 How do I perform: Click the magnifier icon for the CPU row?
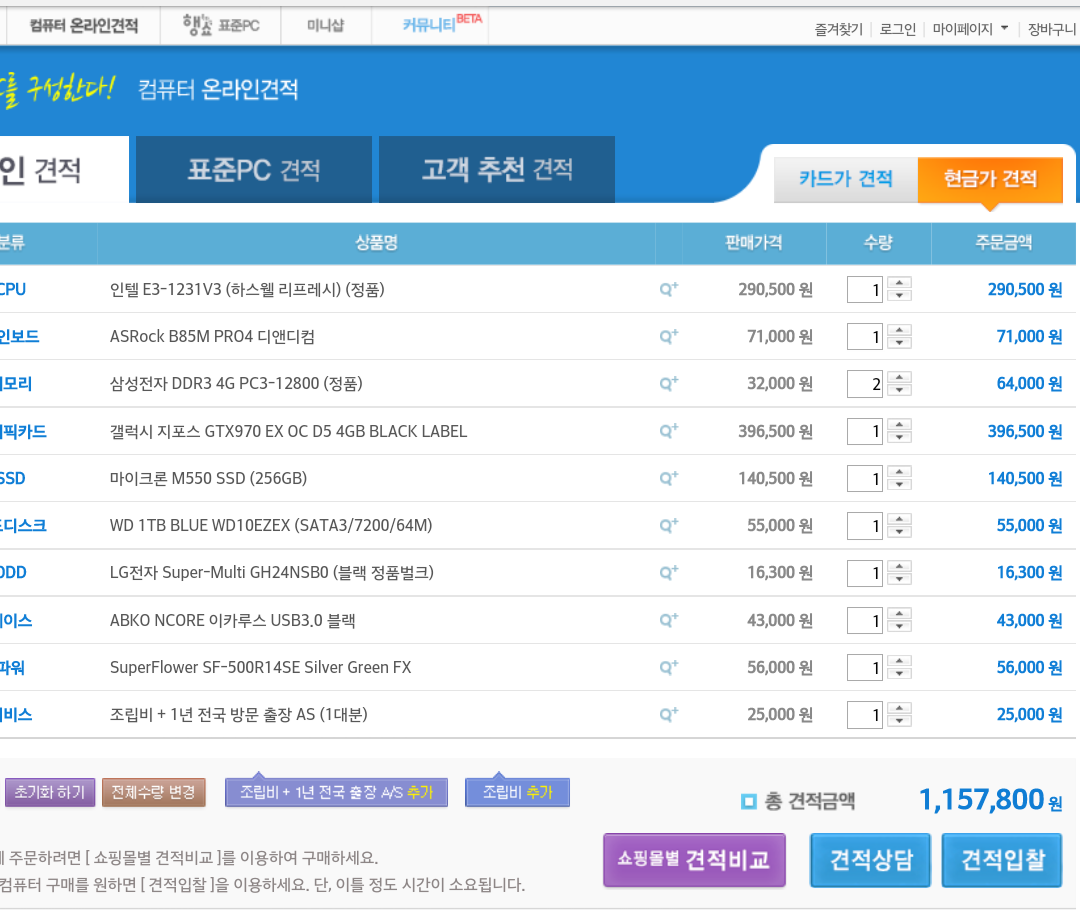[668, 290]
